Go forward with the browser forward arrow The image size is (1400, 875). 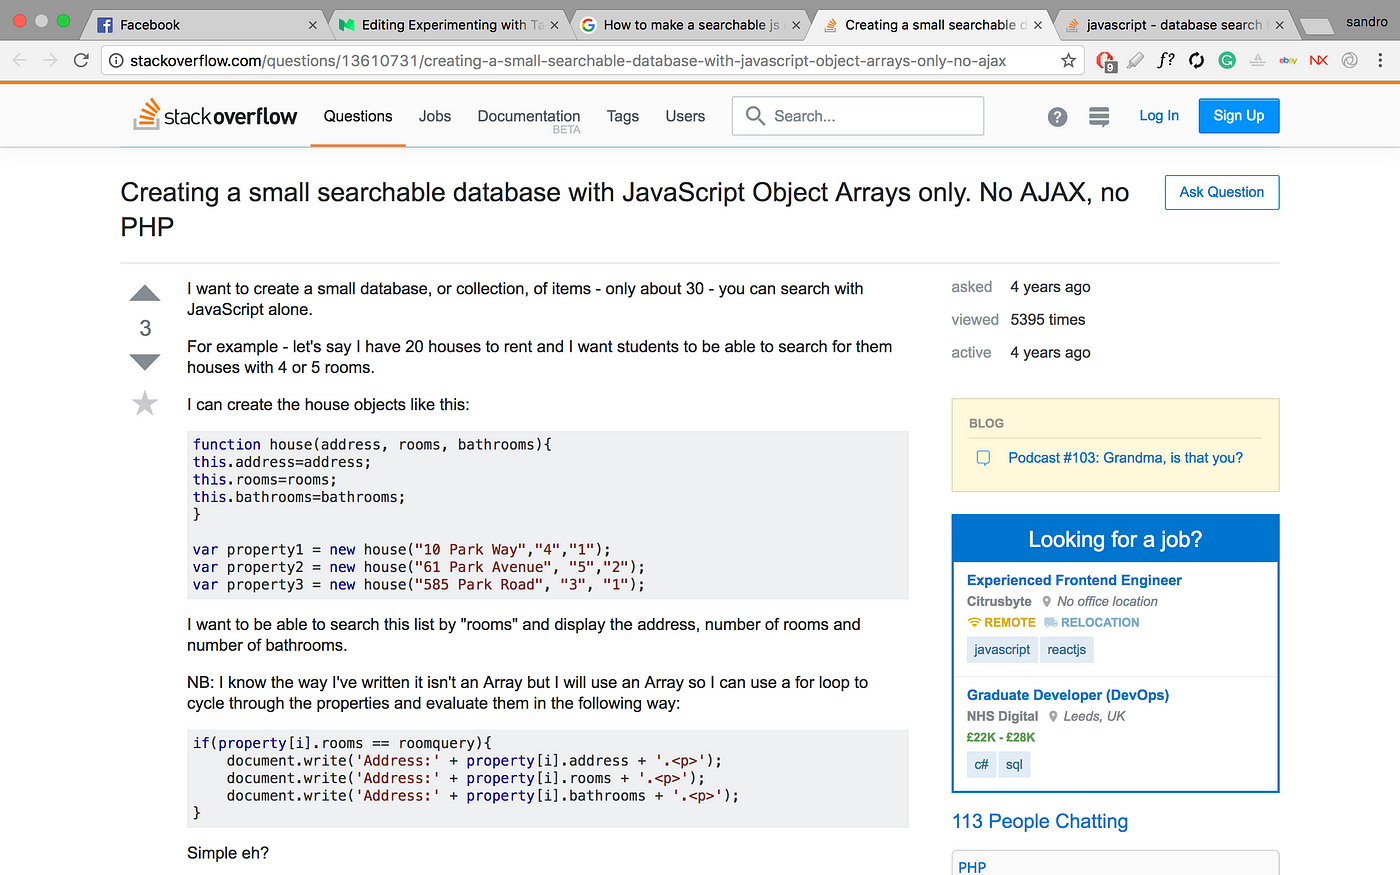tap(51, 61)
